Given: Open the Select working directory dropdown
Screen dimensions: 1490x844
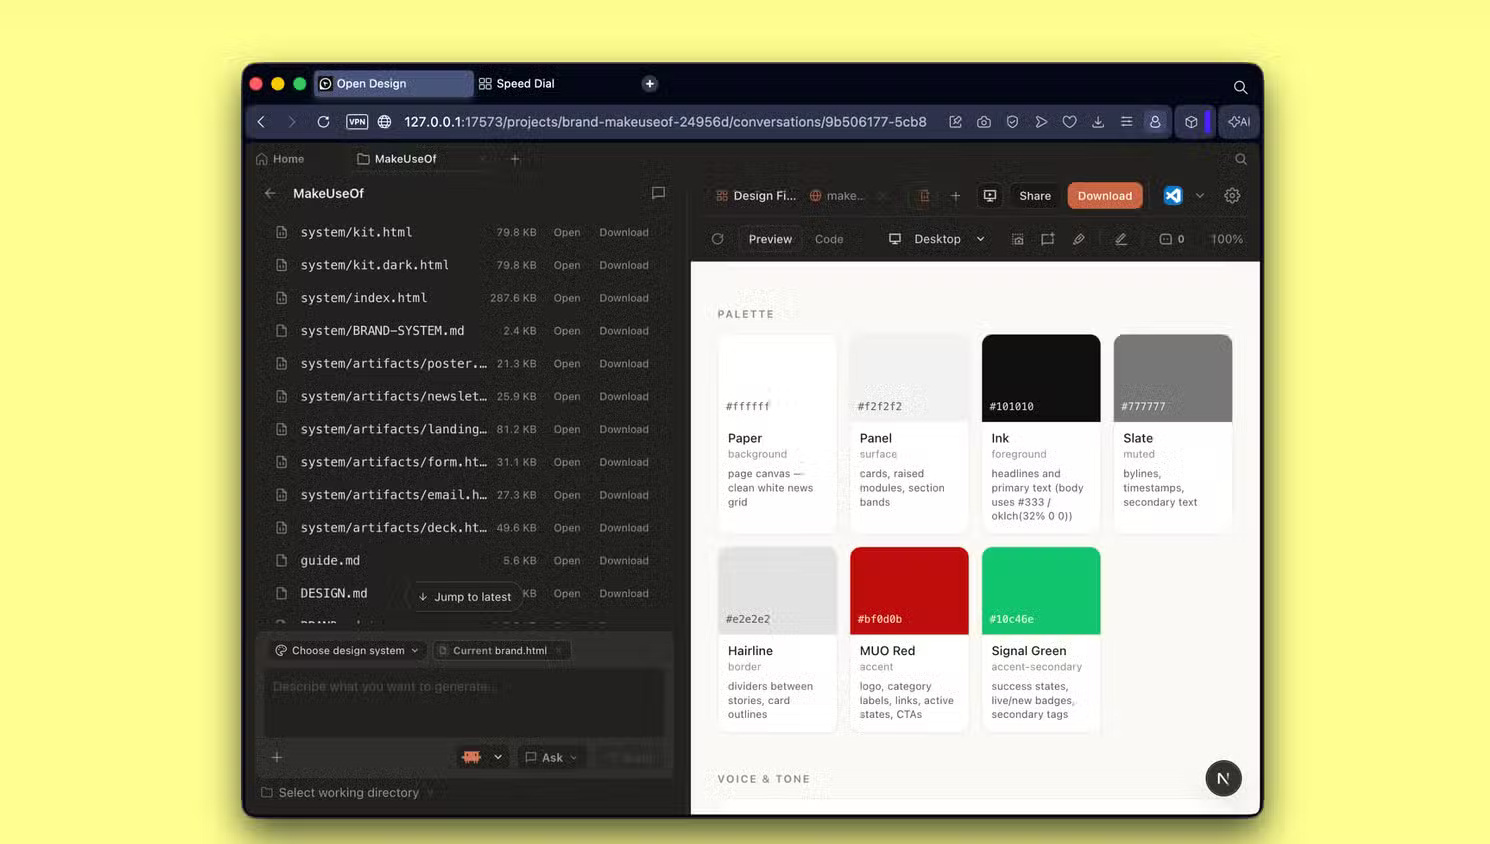Looking at the screenshot, I should tap(347, 792).
